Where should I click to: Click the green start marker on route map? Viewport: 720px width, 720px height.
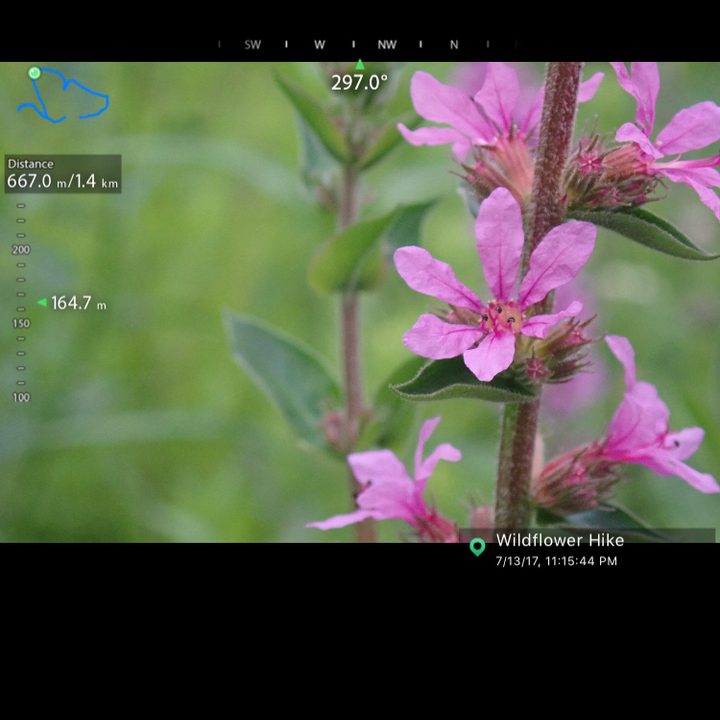point(34,73)
